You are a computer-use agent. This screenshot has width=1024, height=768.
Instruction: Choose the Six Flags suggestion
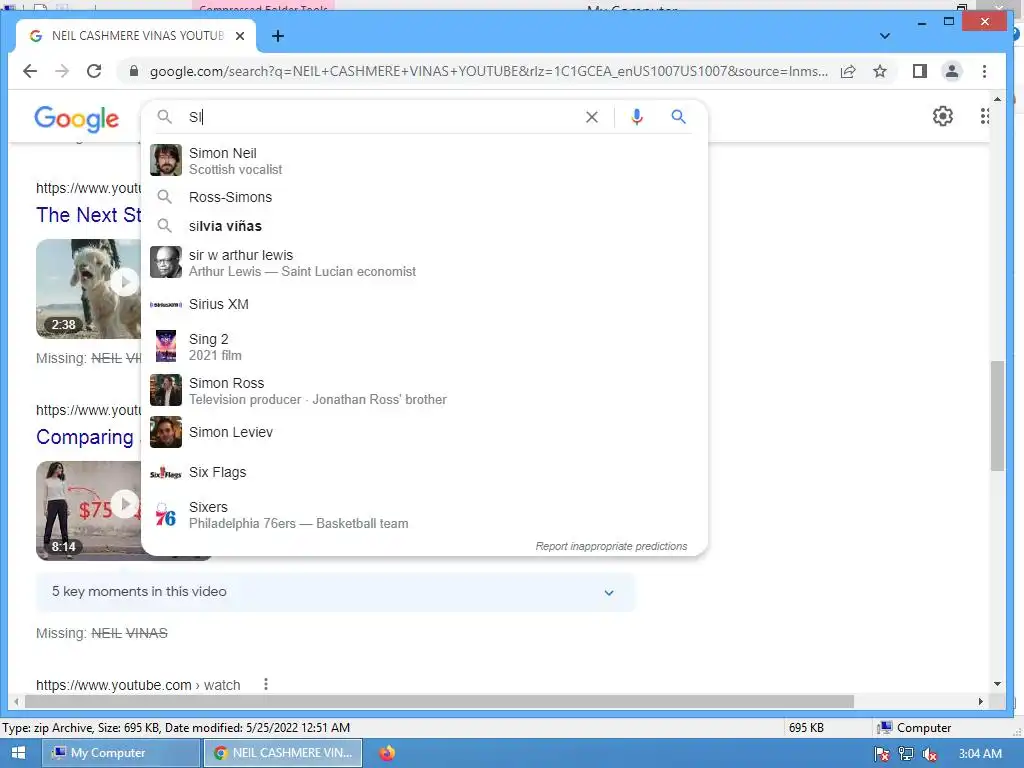(424, 472)
